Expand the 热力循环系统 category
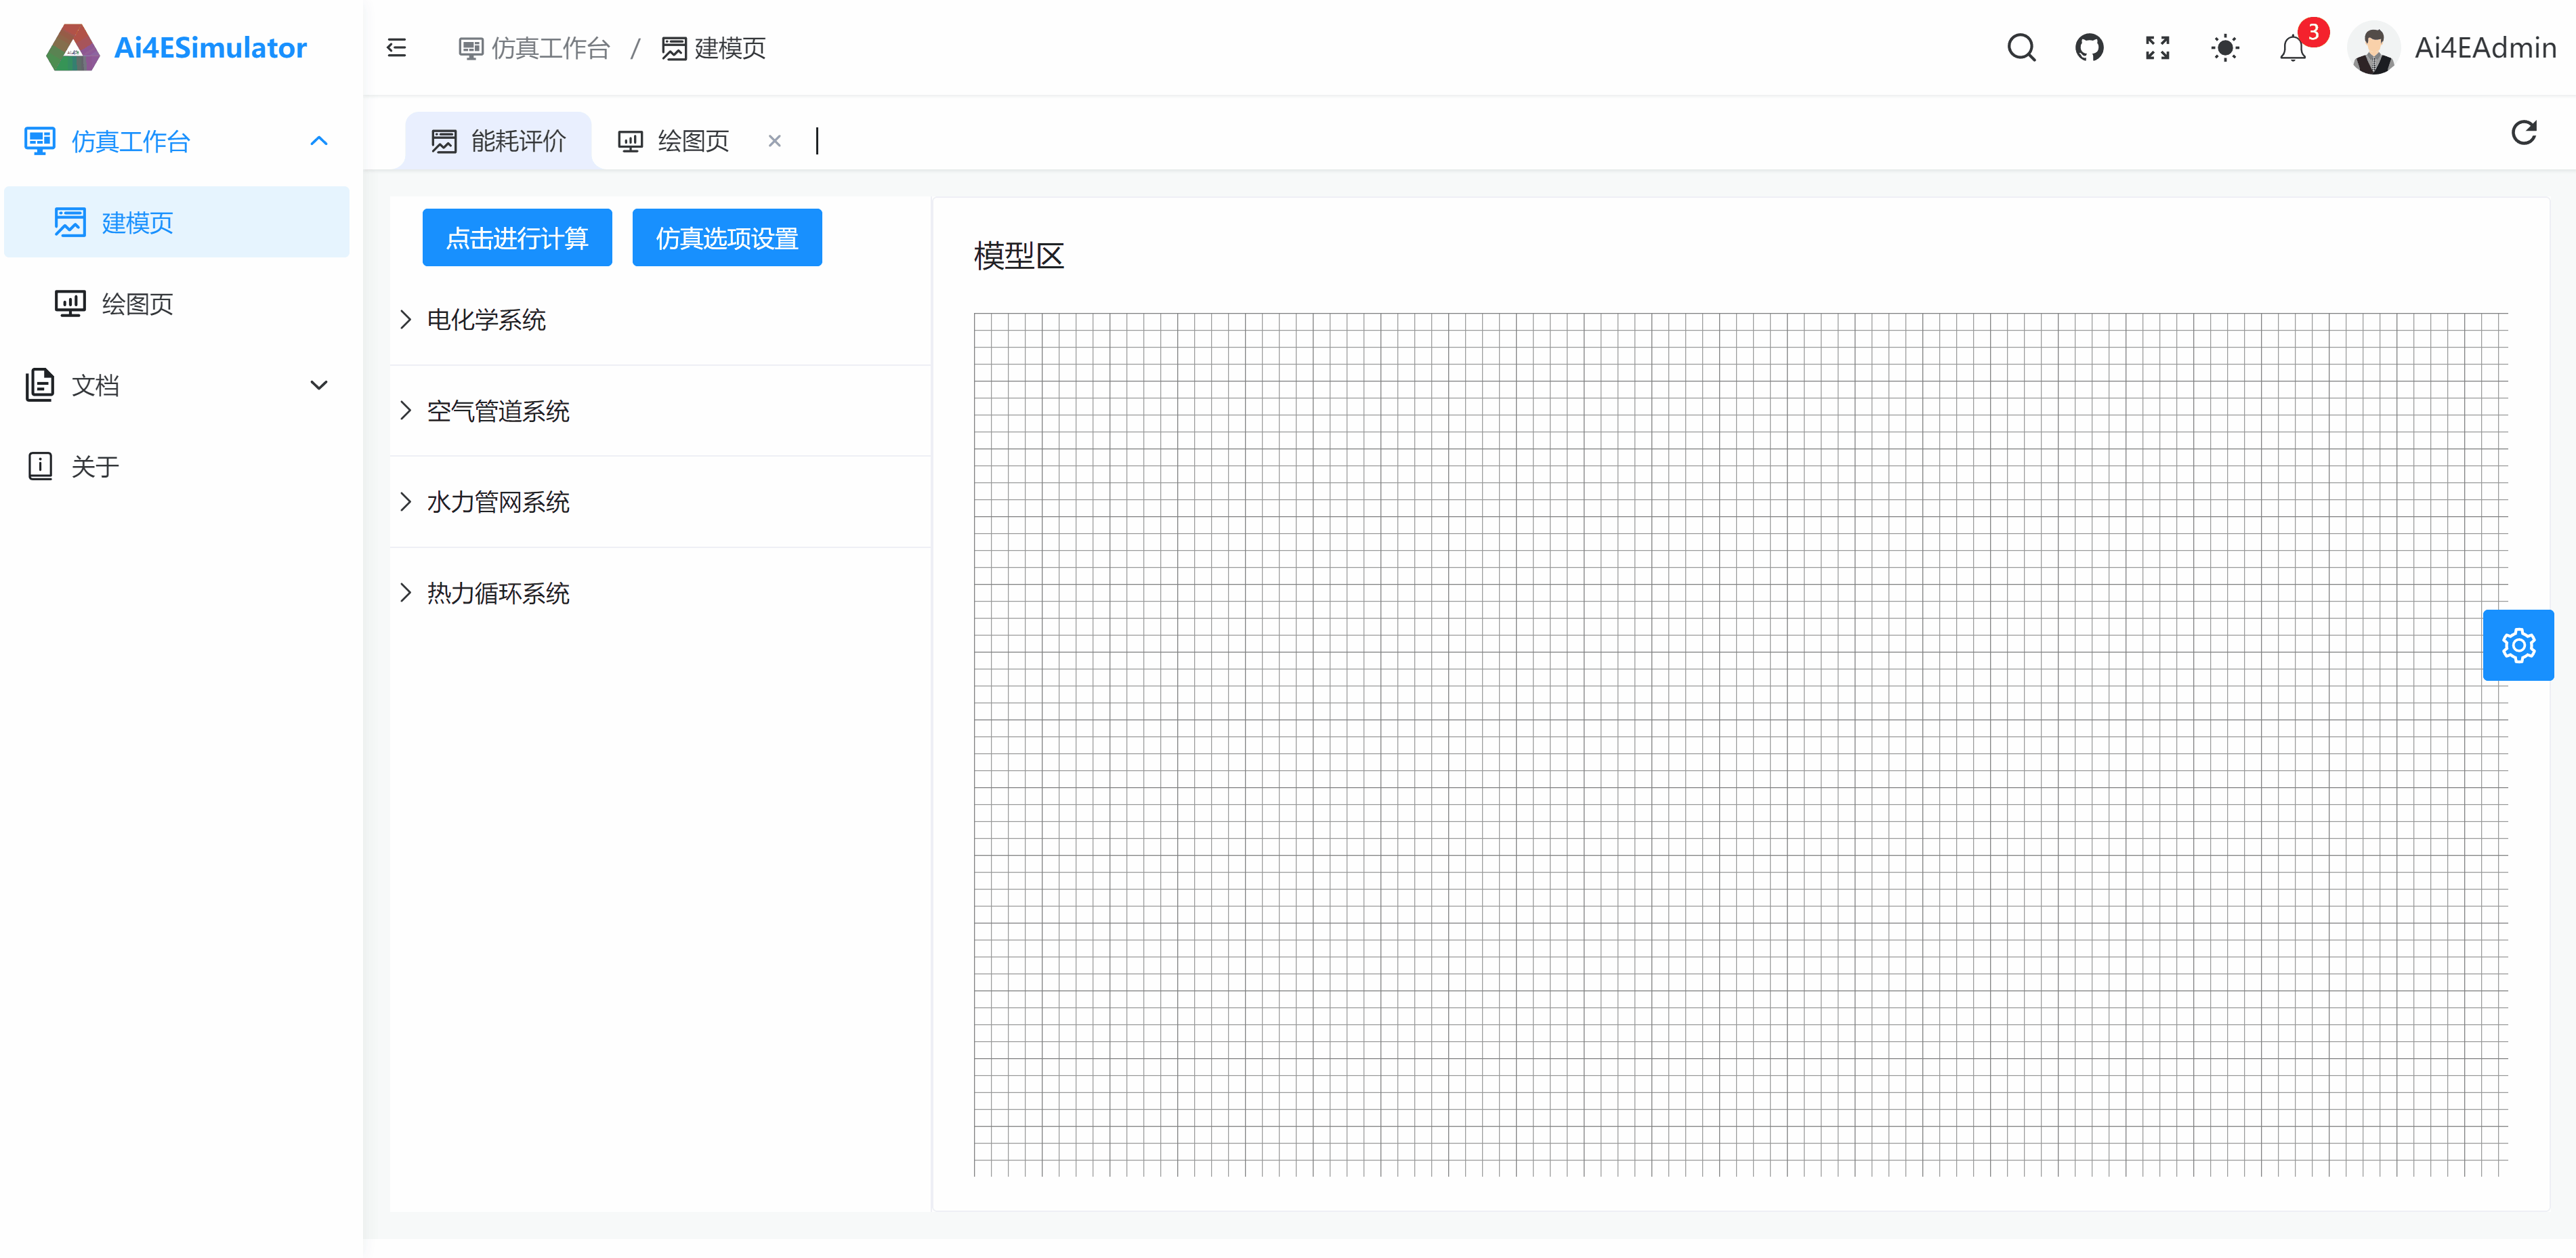The height and width of the screenshot is (1258, 2576). [498, 593]
